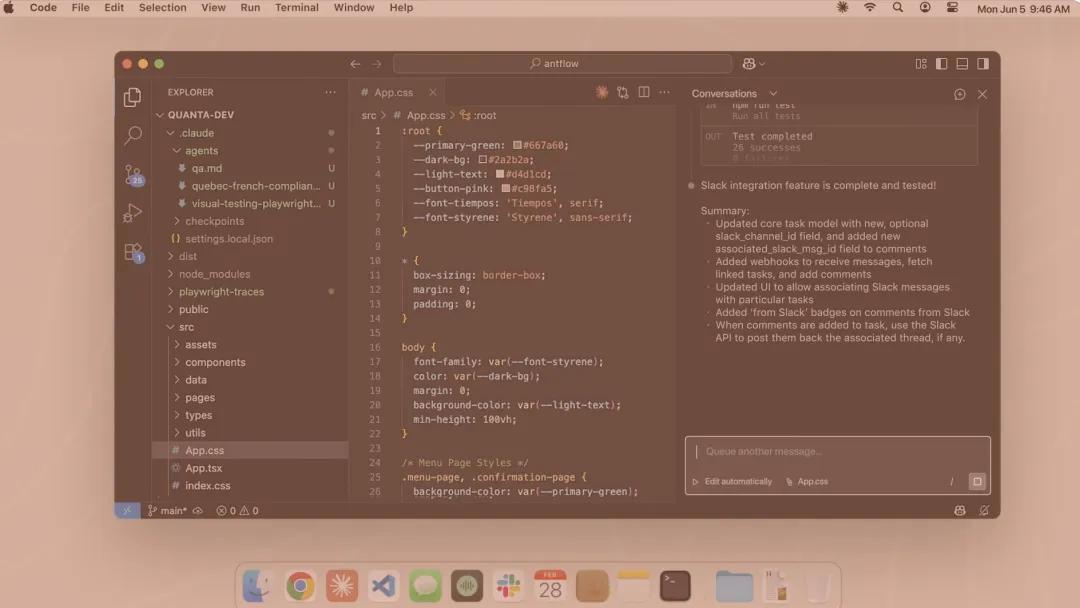Open the Conversations dropdown

[x=734, y=94]
